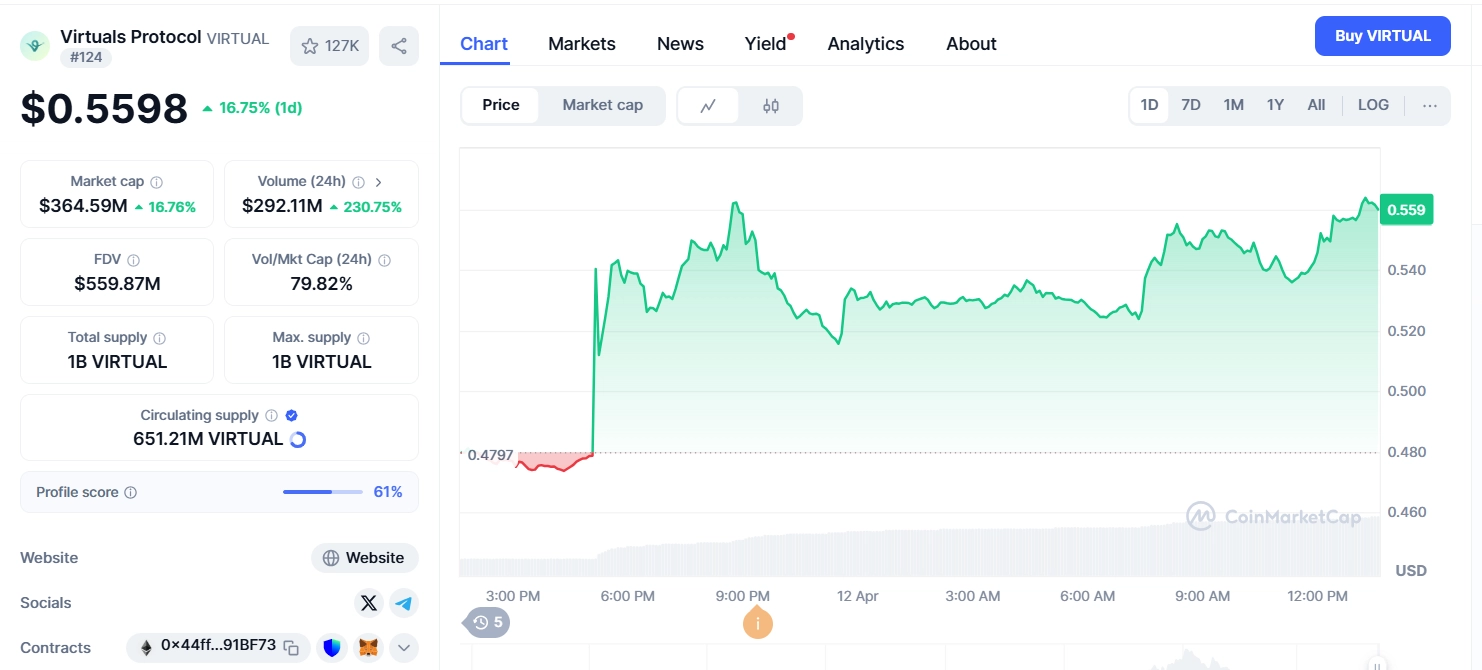Switch to the Markets tab
The image size is (1482, 670).
tap(581, 43)
